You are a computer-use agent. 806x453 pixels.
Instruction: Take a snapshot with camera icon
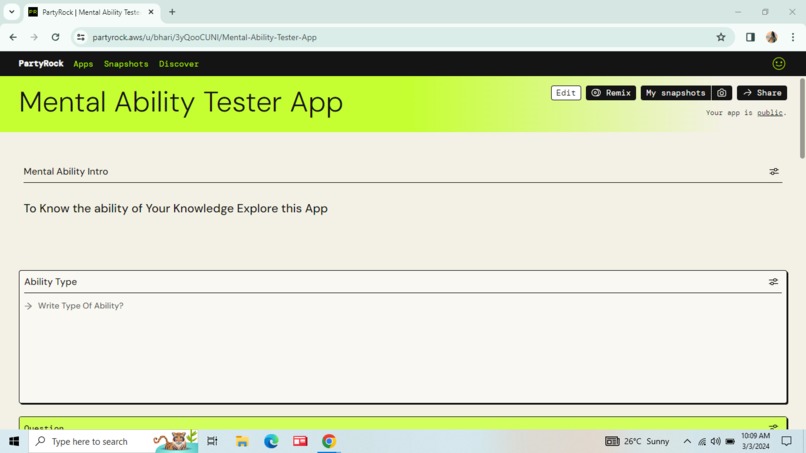[x=722, y=93]
